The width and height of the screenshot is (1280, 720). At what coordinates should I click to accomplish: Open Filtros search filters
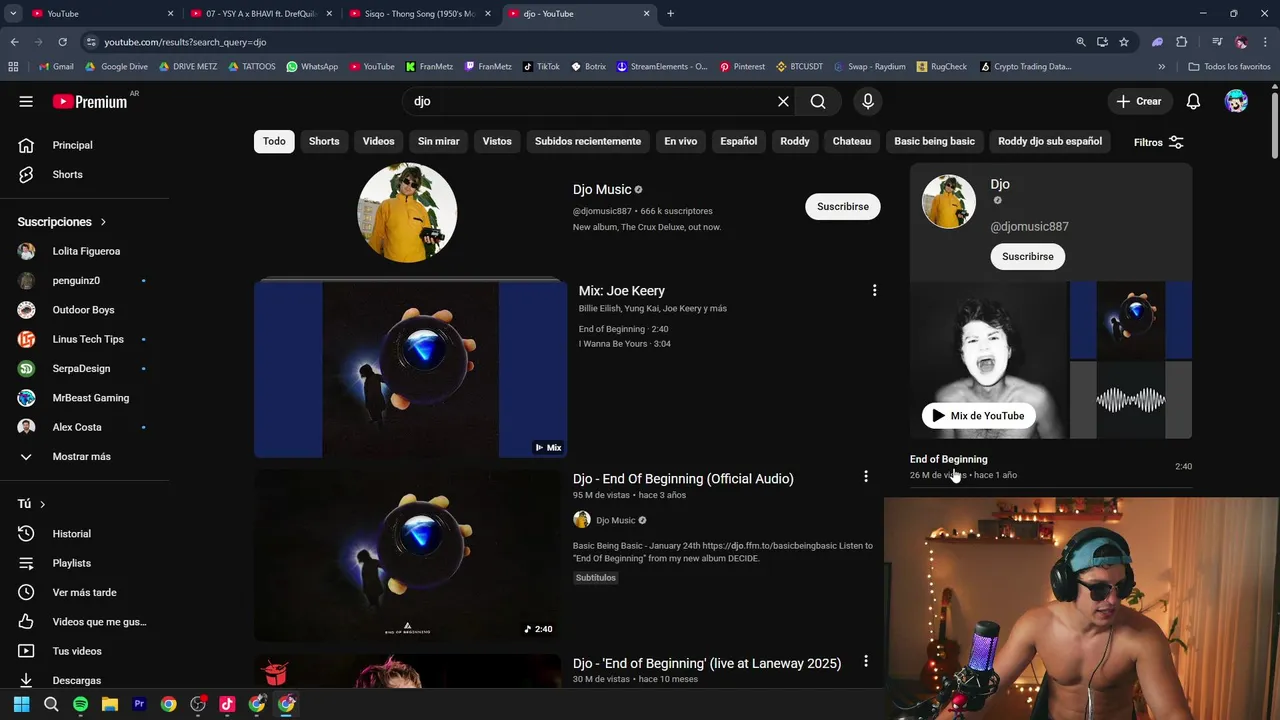point(1159,142)
